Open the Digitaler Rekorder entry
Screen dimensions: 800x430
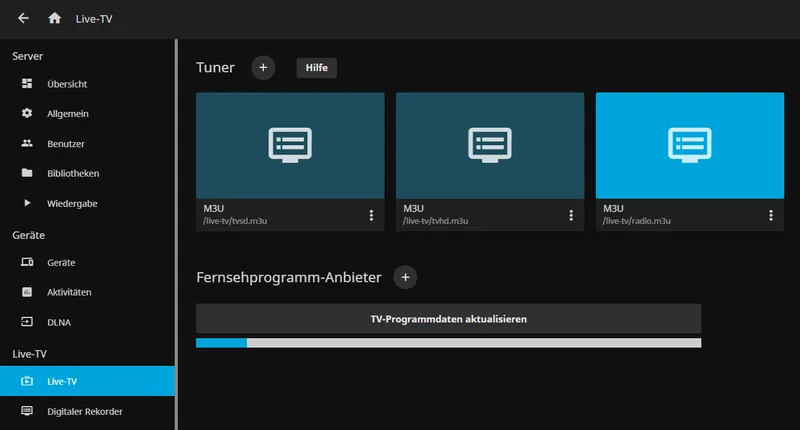tap(87, 411)
